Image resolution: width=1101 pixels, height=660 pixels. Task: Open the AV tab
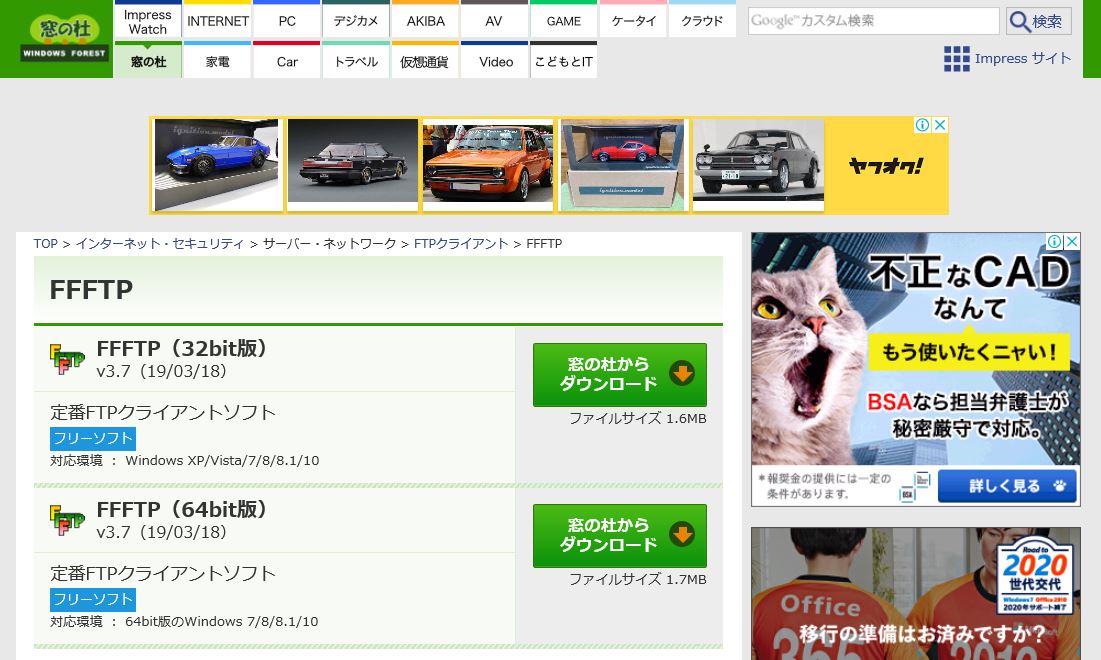tap(494, 21)
